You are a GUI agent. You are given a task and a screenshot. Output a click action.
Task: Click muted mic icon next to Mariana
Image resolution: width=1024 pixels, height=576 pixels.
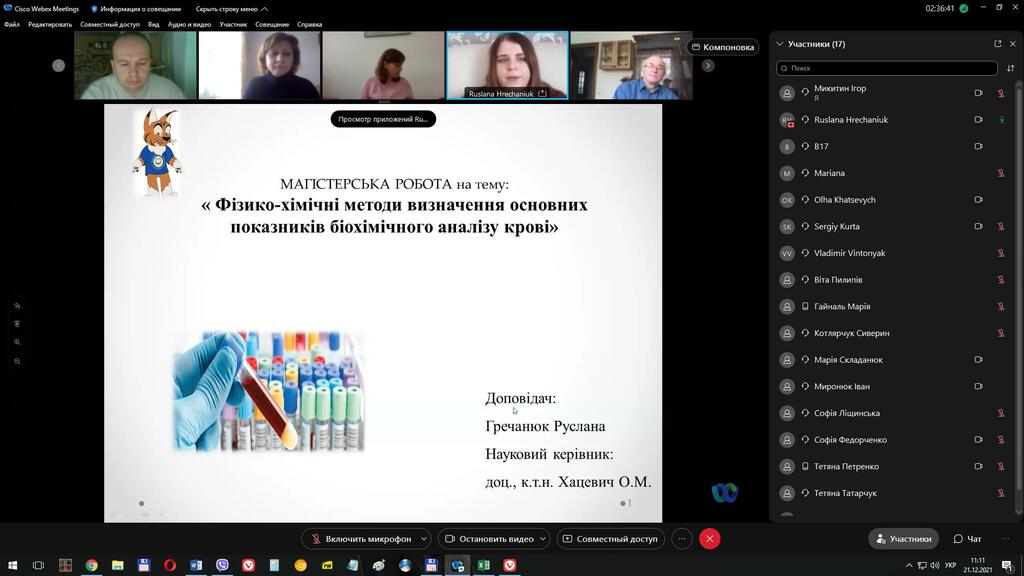pyautogui.click(x=1000, y=173)
